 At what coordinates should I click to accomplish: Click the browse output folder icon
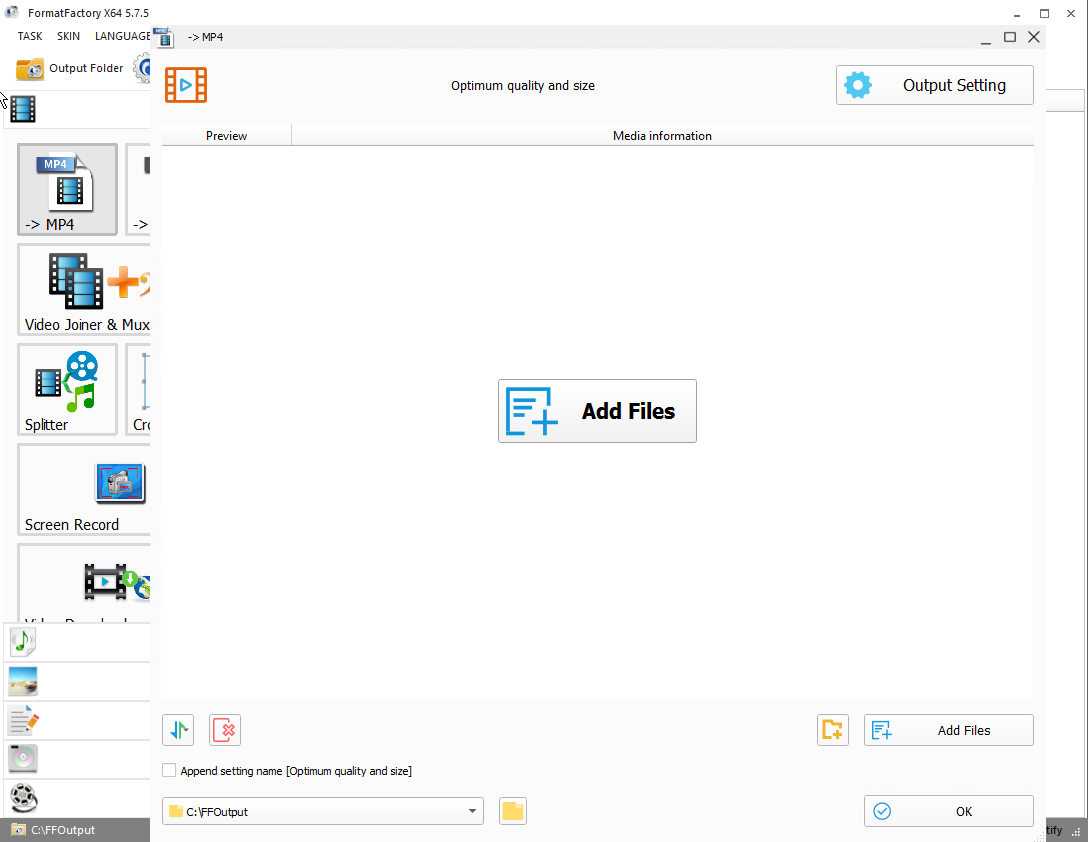click(513, 811)
